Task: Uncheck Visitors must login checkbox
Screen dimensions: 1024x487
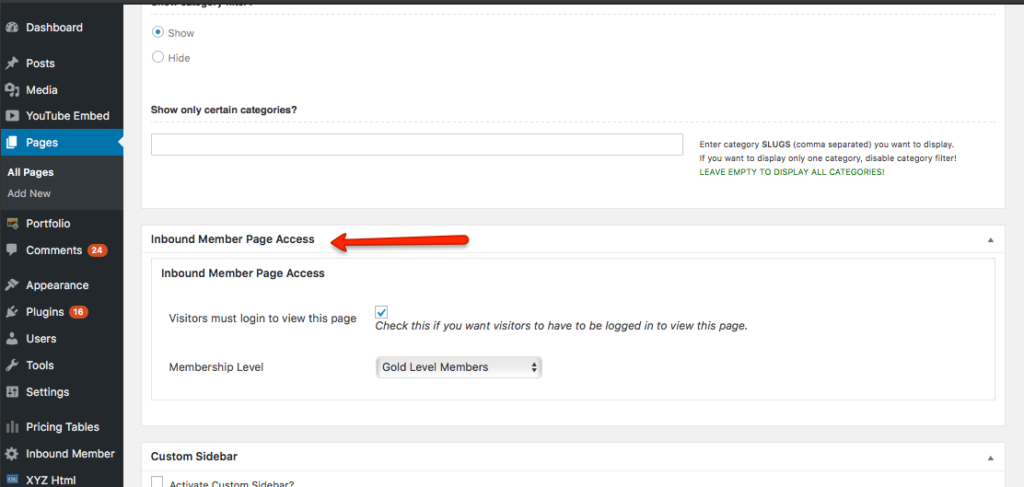Action: coord(381,312)
